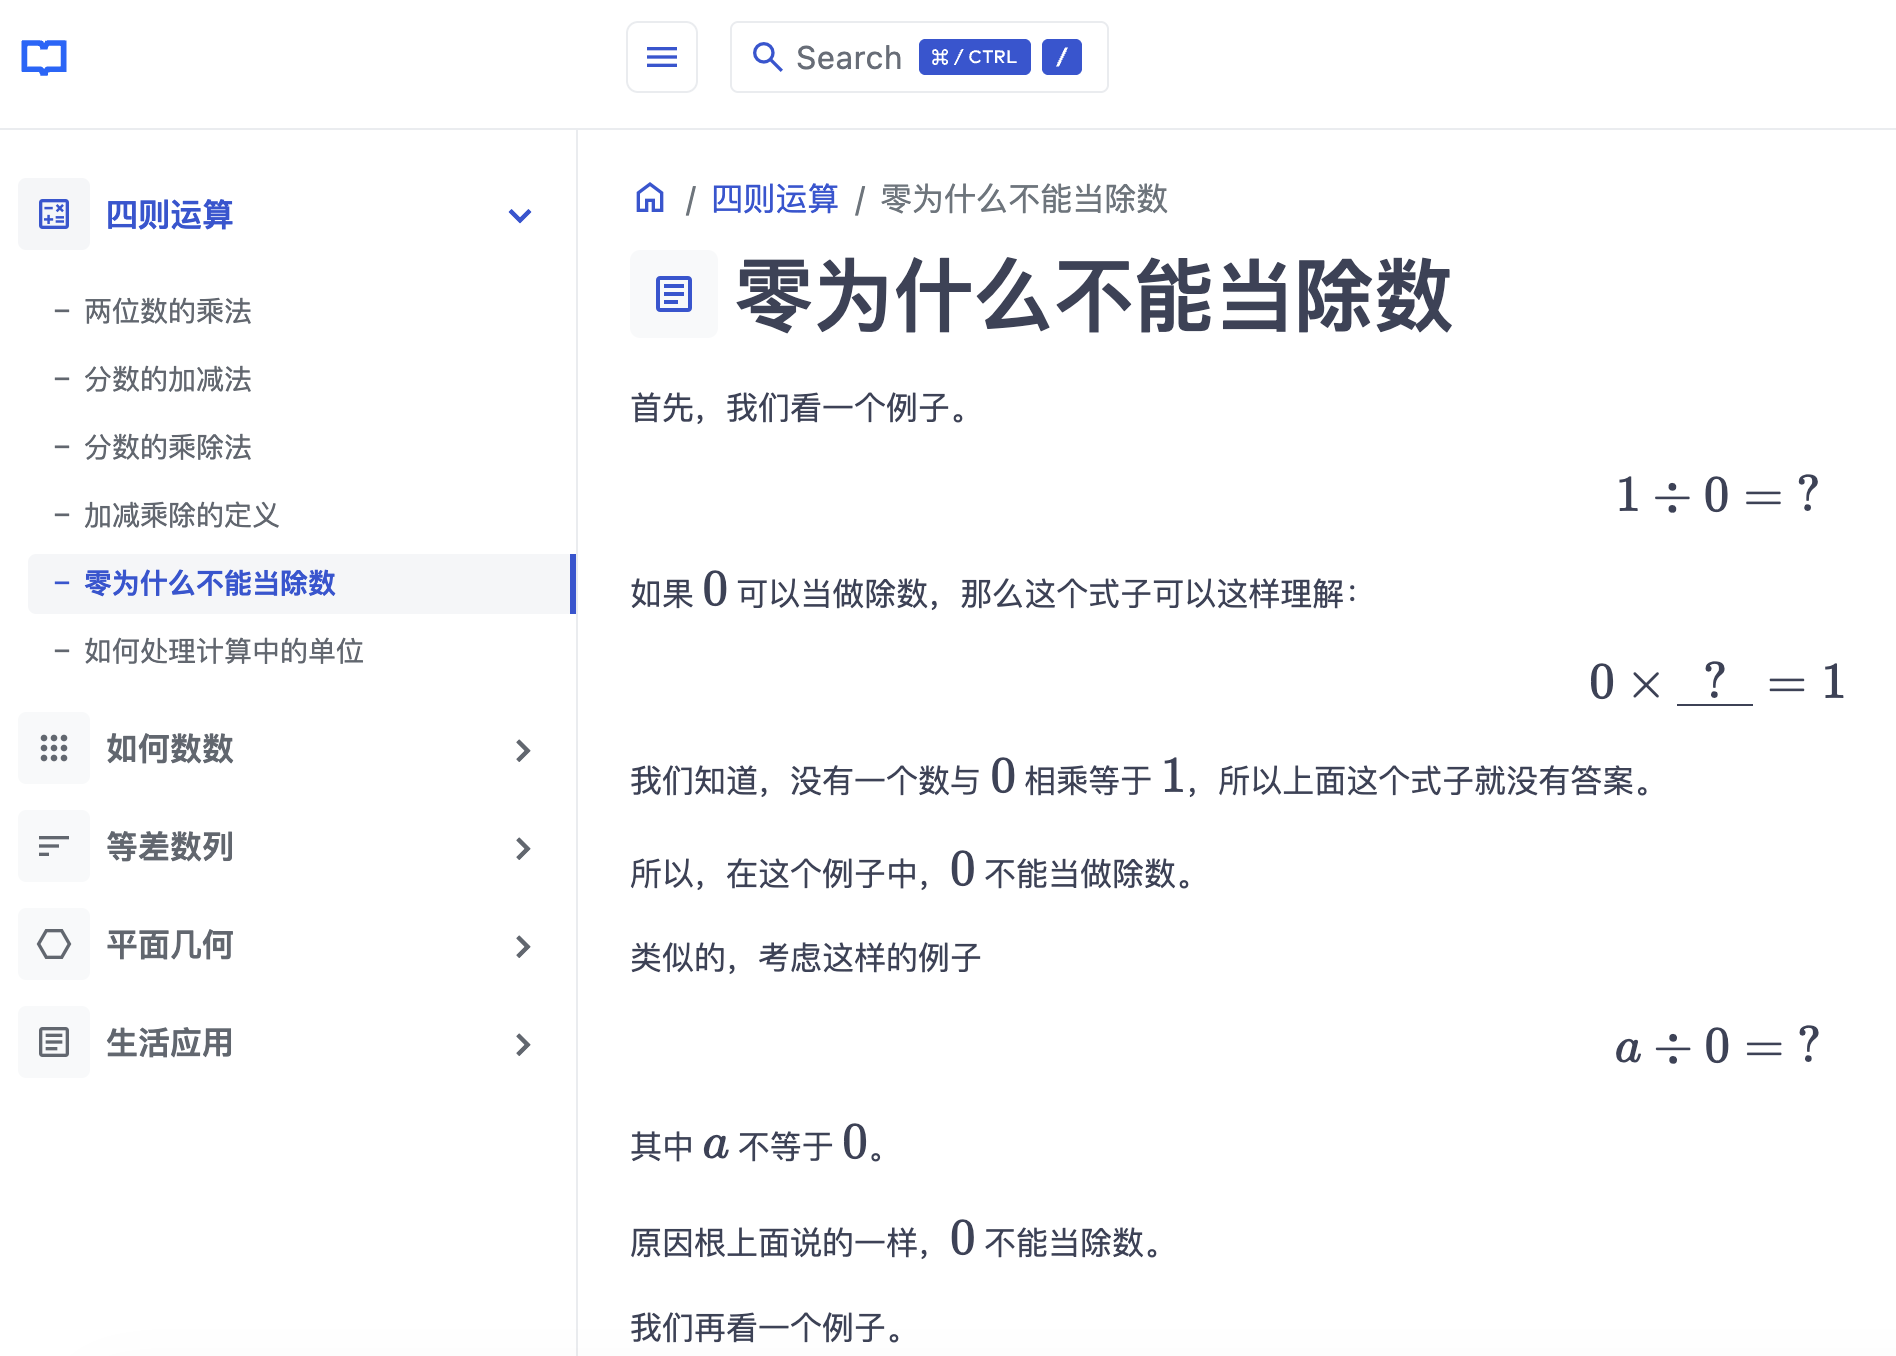Viewport: 1896px width, 1356px height.
Task: Expand the 如何数数 section arrow
Action: click(522, 750)
